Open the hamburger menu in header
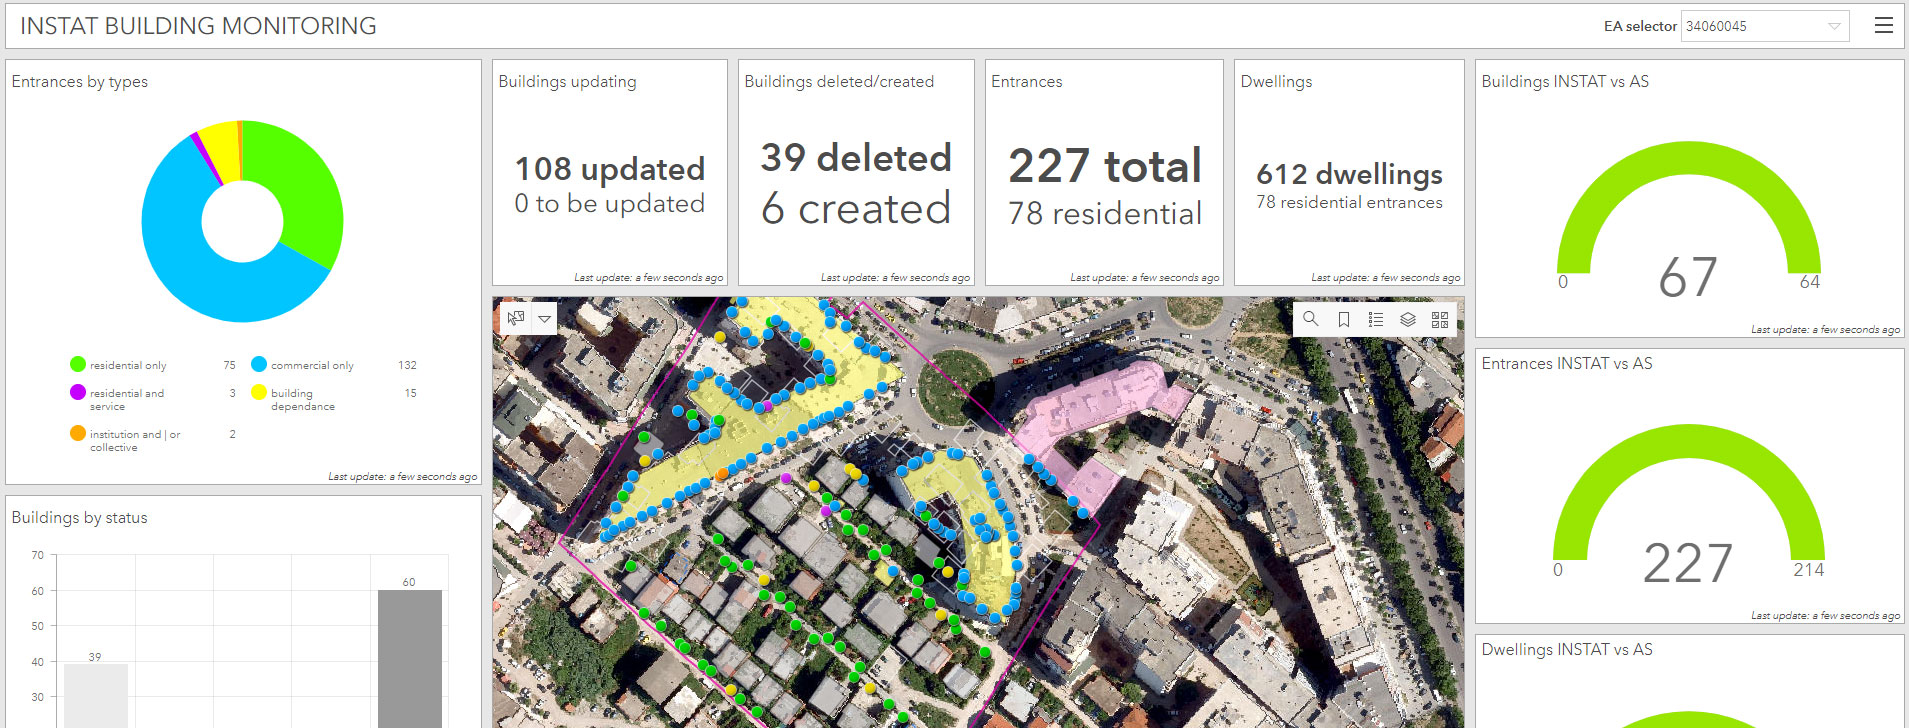Viewport: 1909px width, 728px height. 1884,26
